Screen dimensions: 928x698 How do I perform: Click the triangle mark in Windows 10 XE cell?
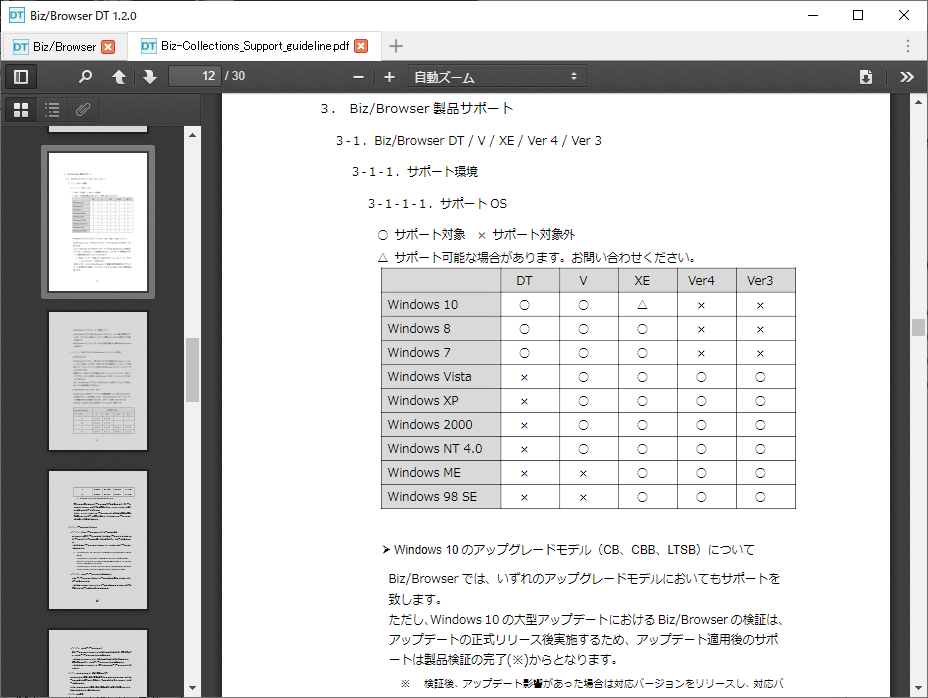tap(642, 305)
